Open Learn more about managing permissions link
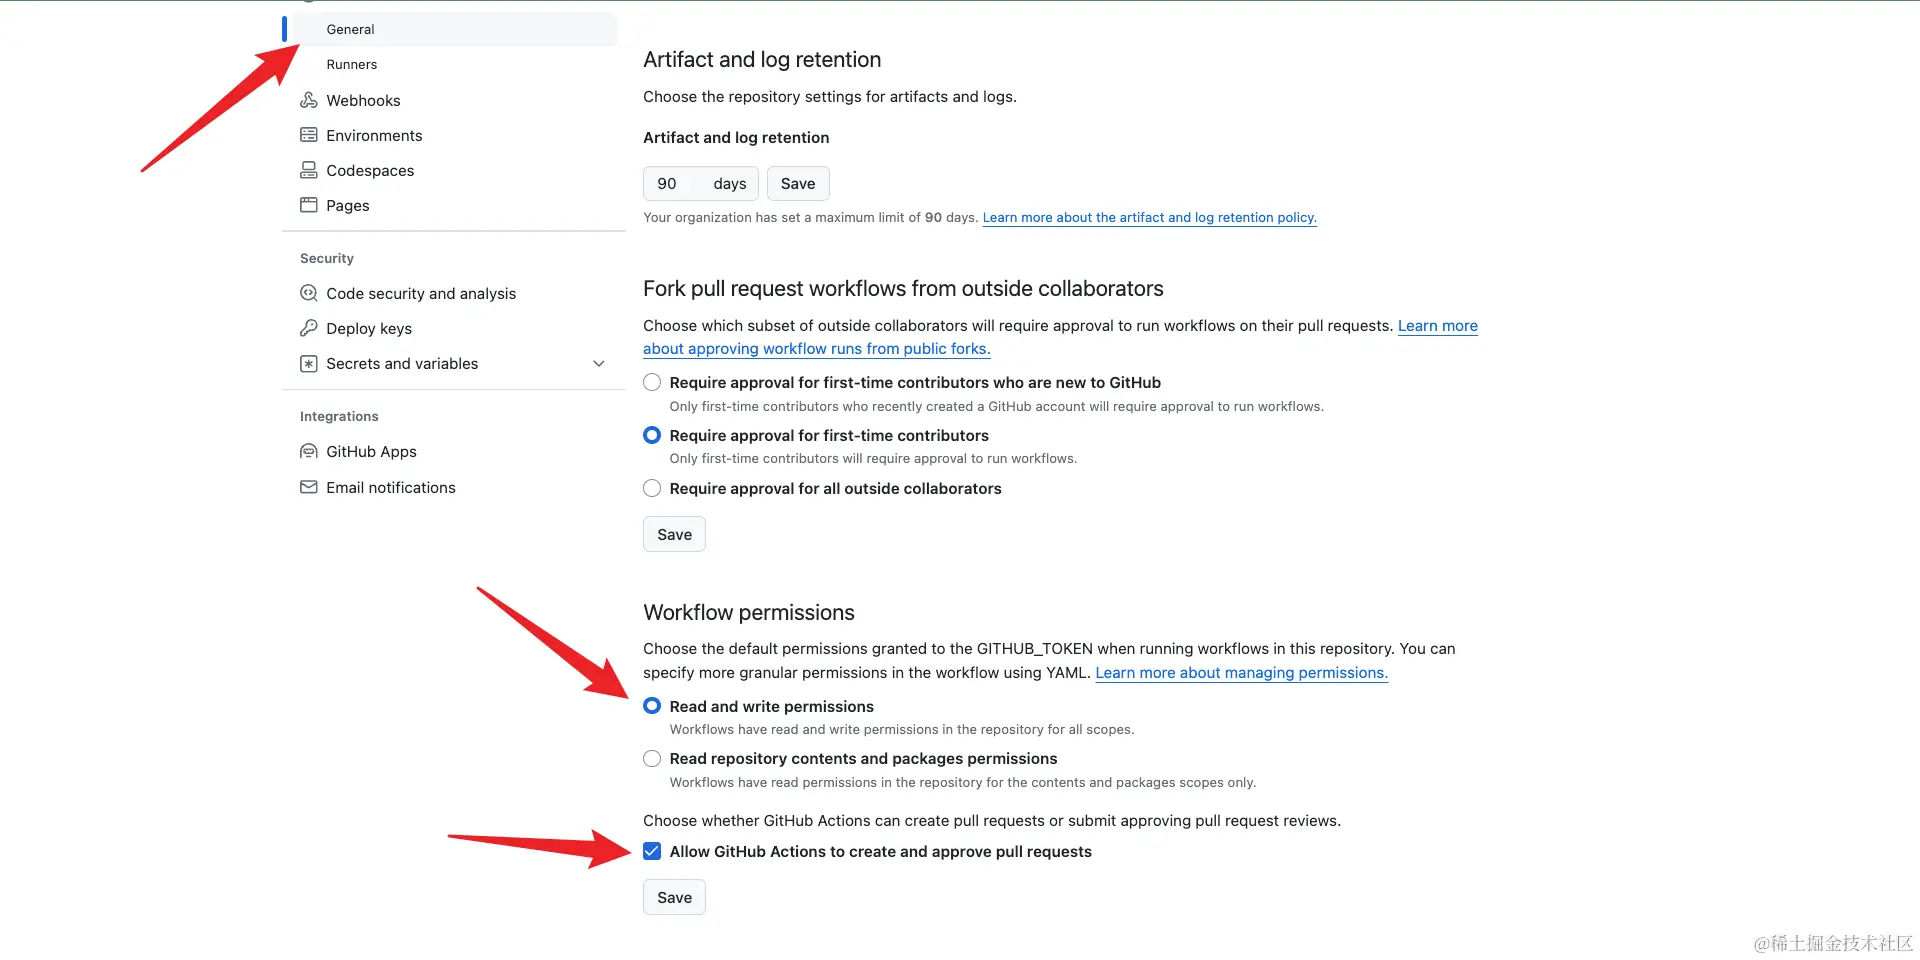The image size is (1920, 960). tap(1241, 672)
